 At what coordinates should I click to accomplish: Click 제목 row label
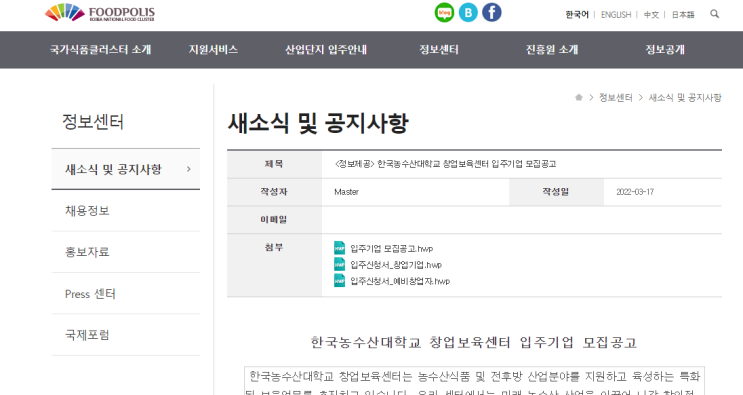274,164
